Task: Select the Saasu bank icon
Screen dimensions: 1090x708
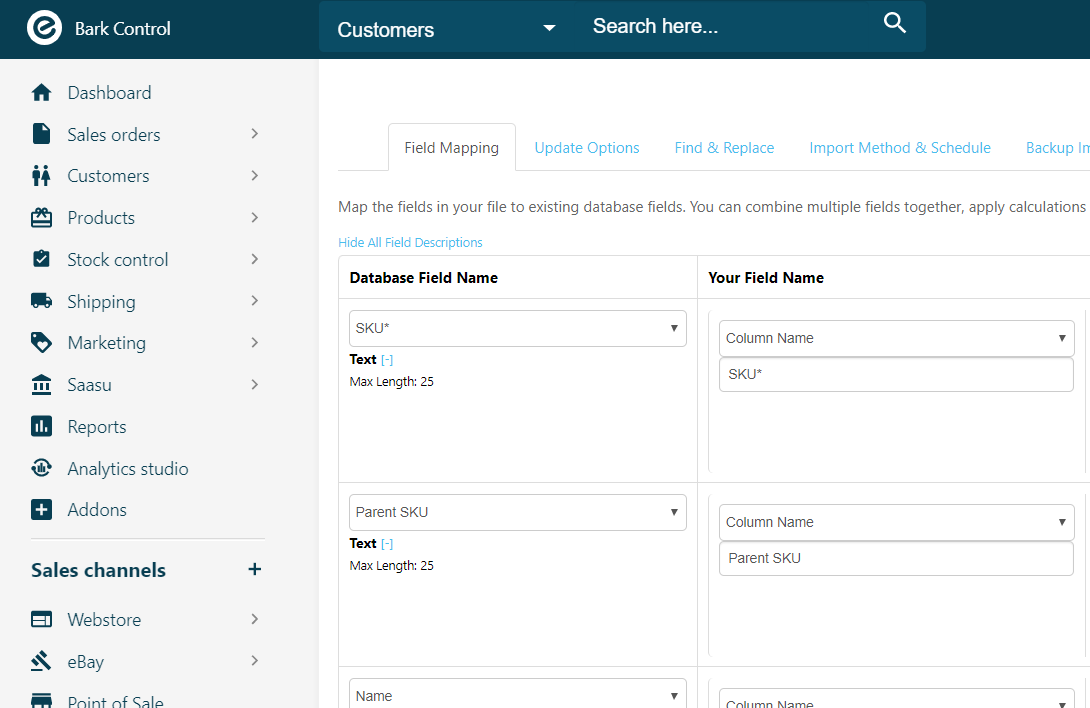Action: coord(42,385)
